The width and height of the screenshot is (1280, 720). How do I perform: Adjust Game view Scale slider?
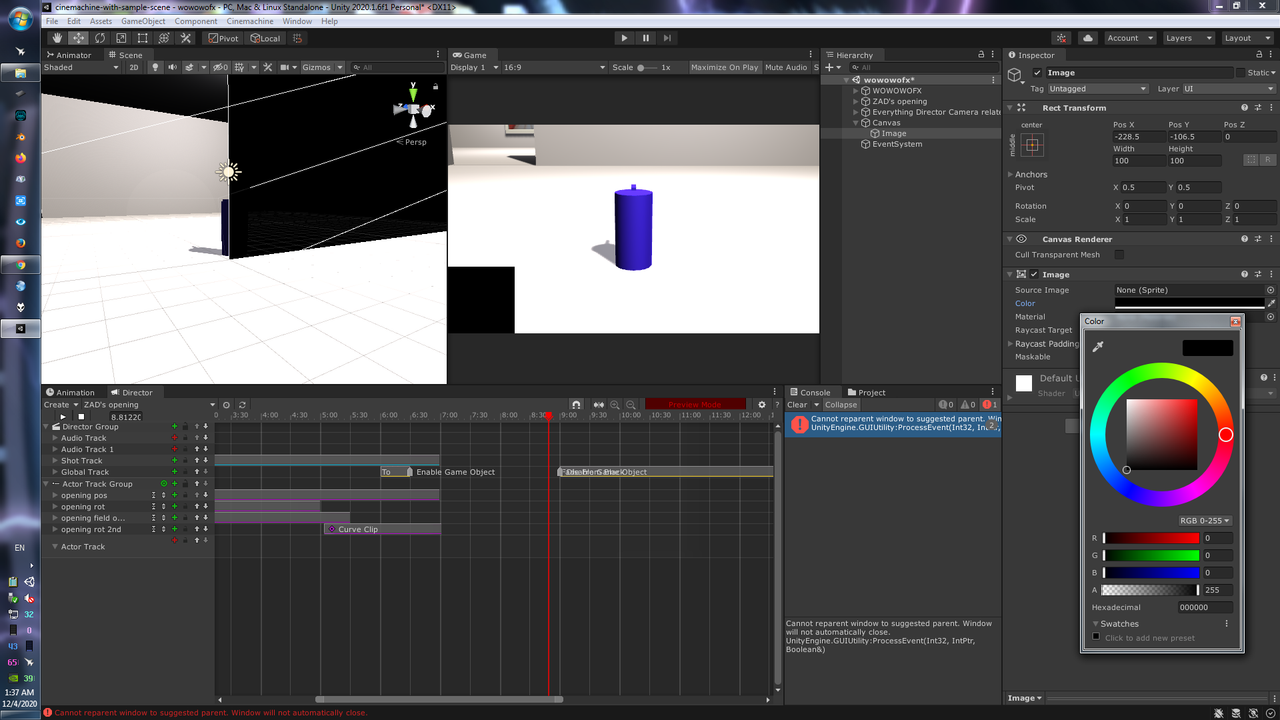(x=650, y=67)
